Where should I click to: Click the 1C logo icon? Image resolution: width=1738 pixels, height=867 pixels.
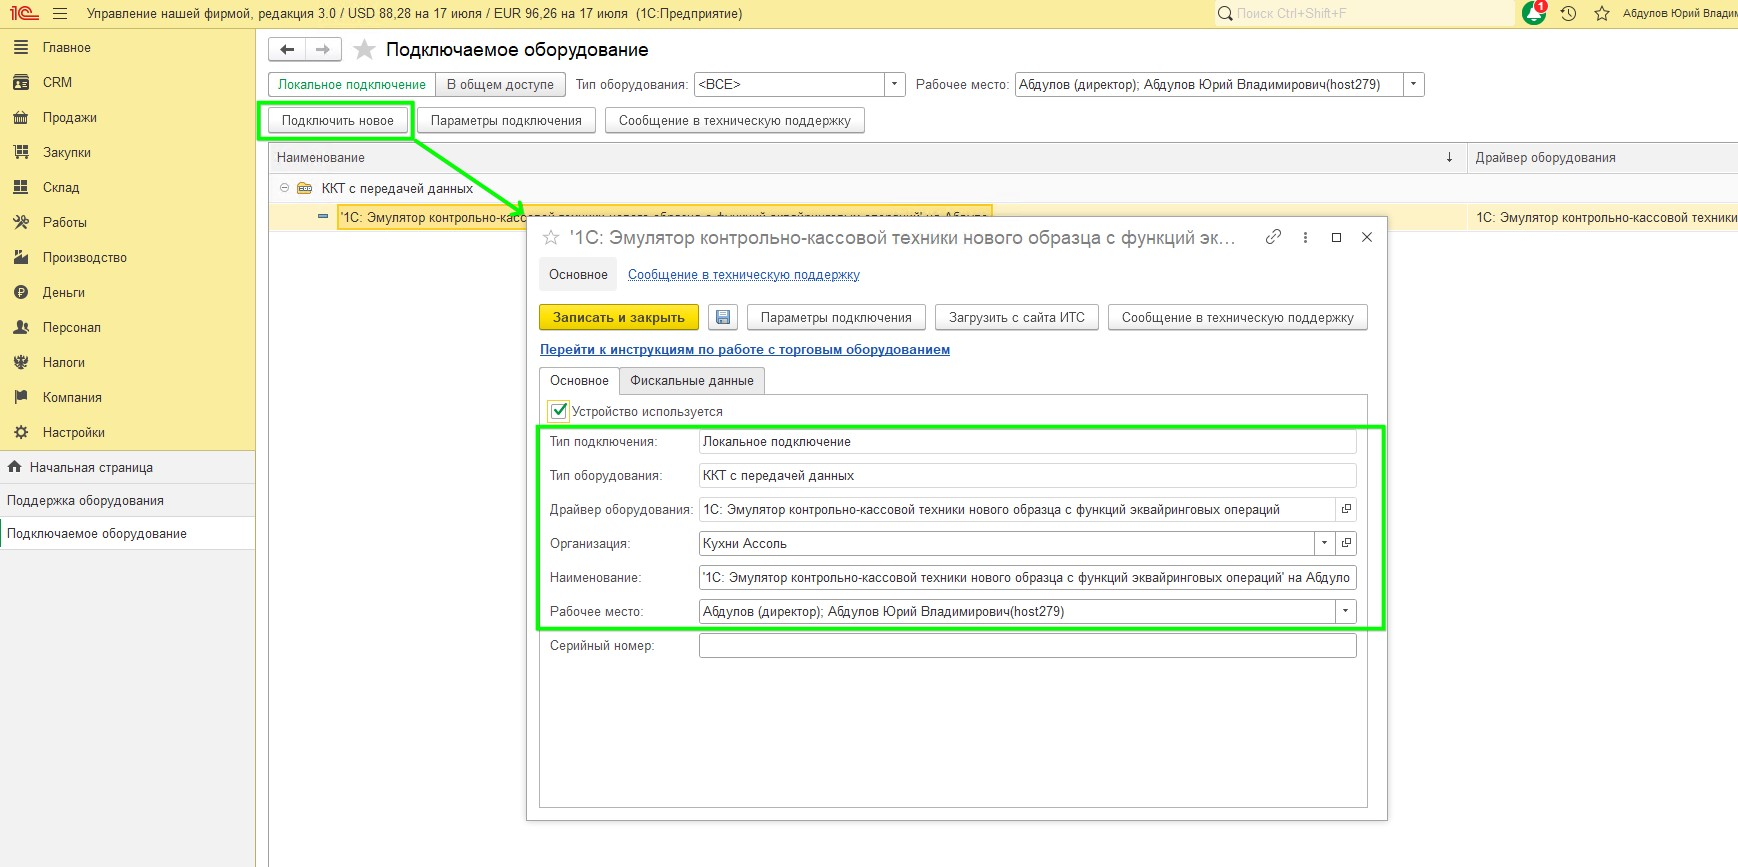coord(24,14)
